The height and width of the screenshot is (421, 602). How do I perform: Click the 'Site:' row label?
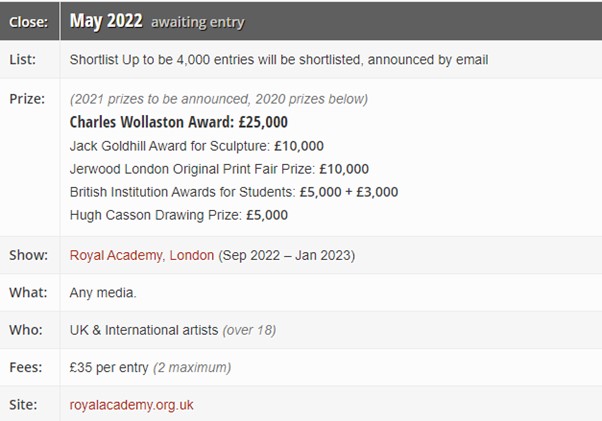[26, 405]
